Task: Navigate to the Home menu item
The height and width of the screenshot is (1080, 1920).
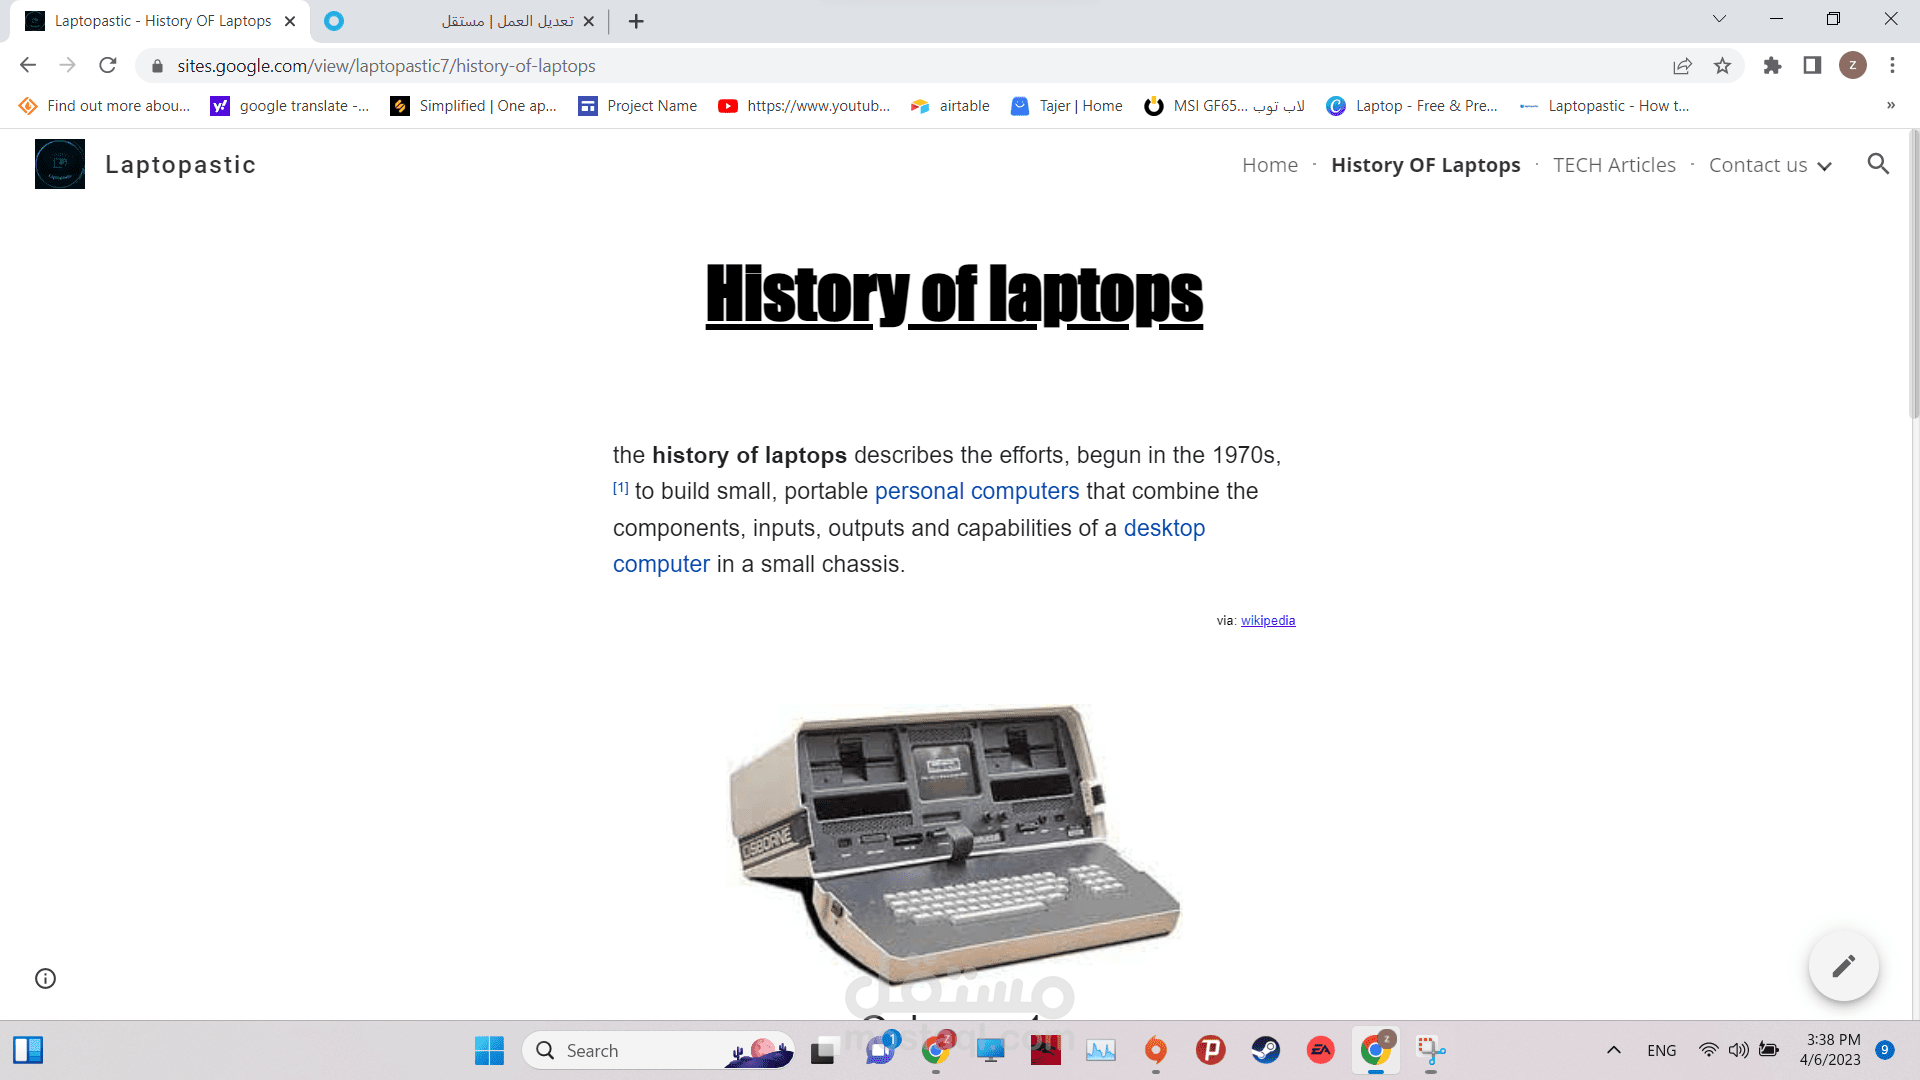Action: [1269, 165]
